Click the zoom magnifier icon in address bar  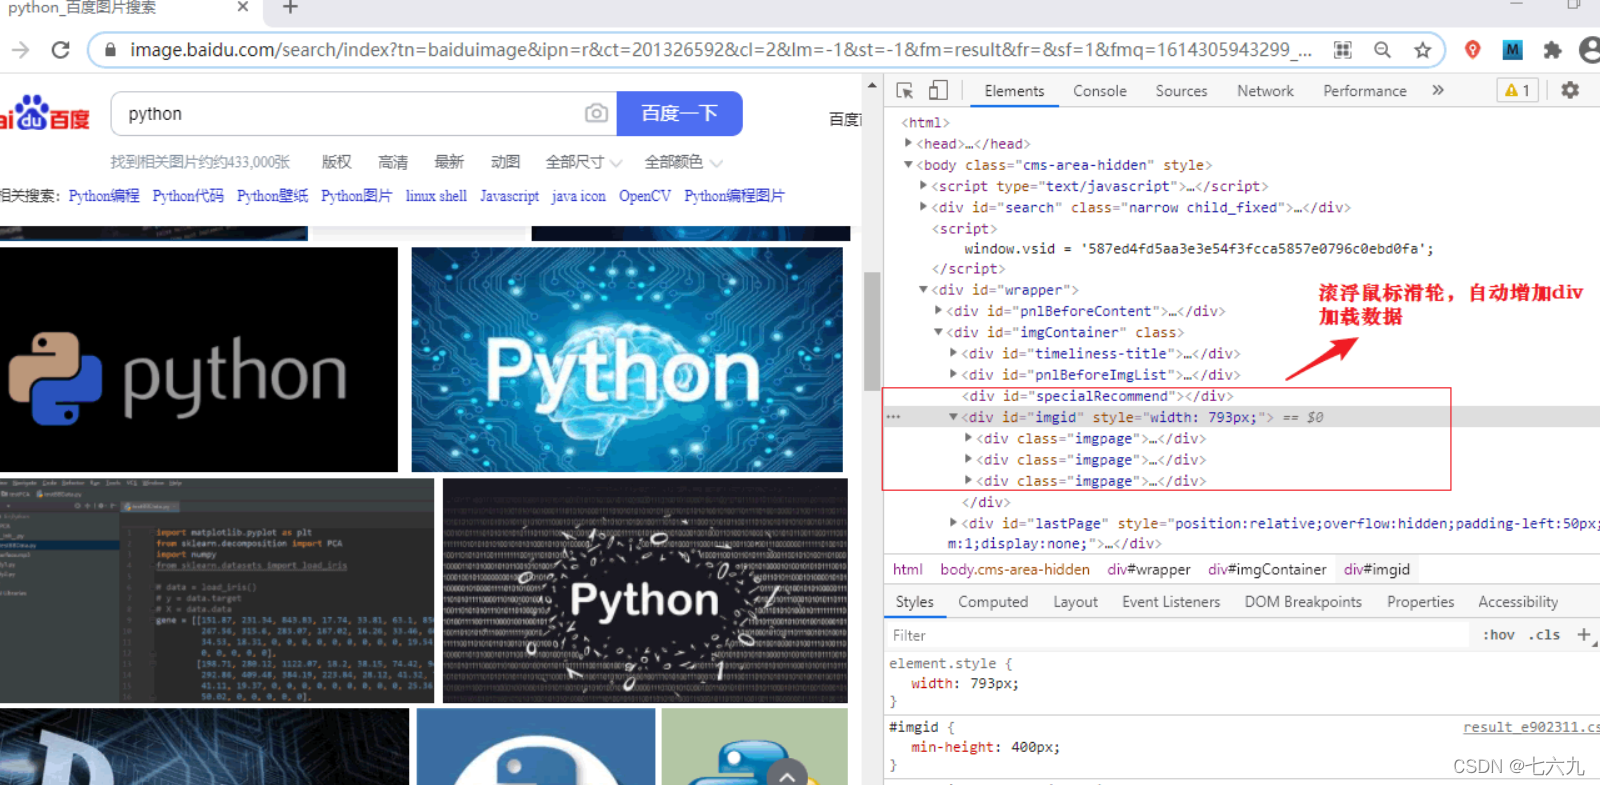click(1382, 50)
